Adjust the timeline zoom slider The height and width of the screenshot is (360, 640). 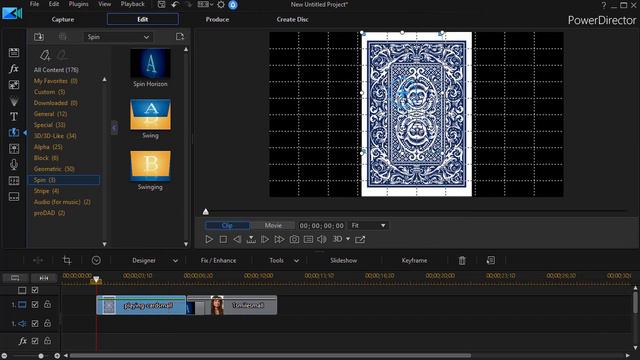pyautogui.click(x=41, y=356)
